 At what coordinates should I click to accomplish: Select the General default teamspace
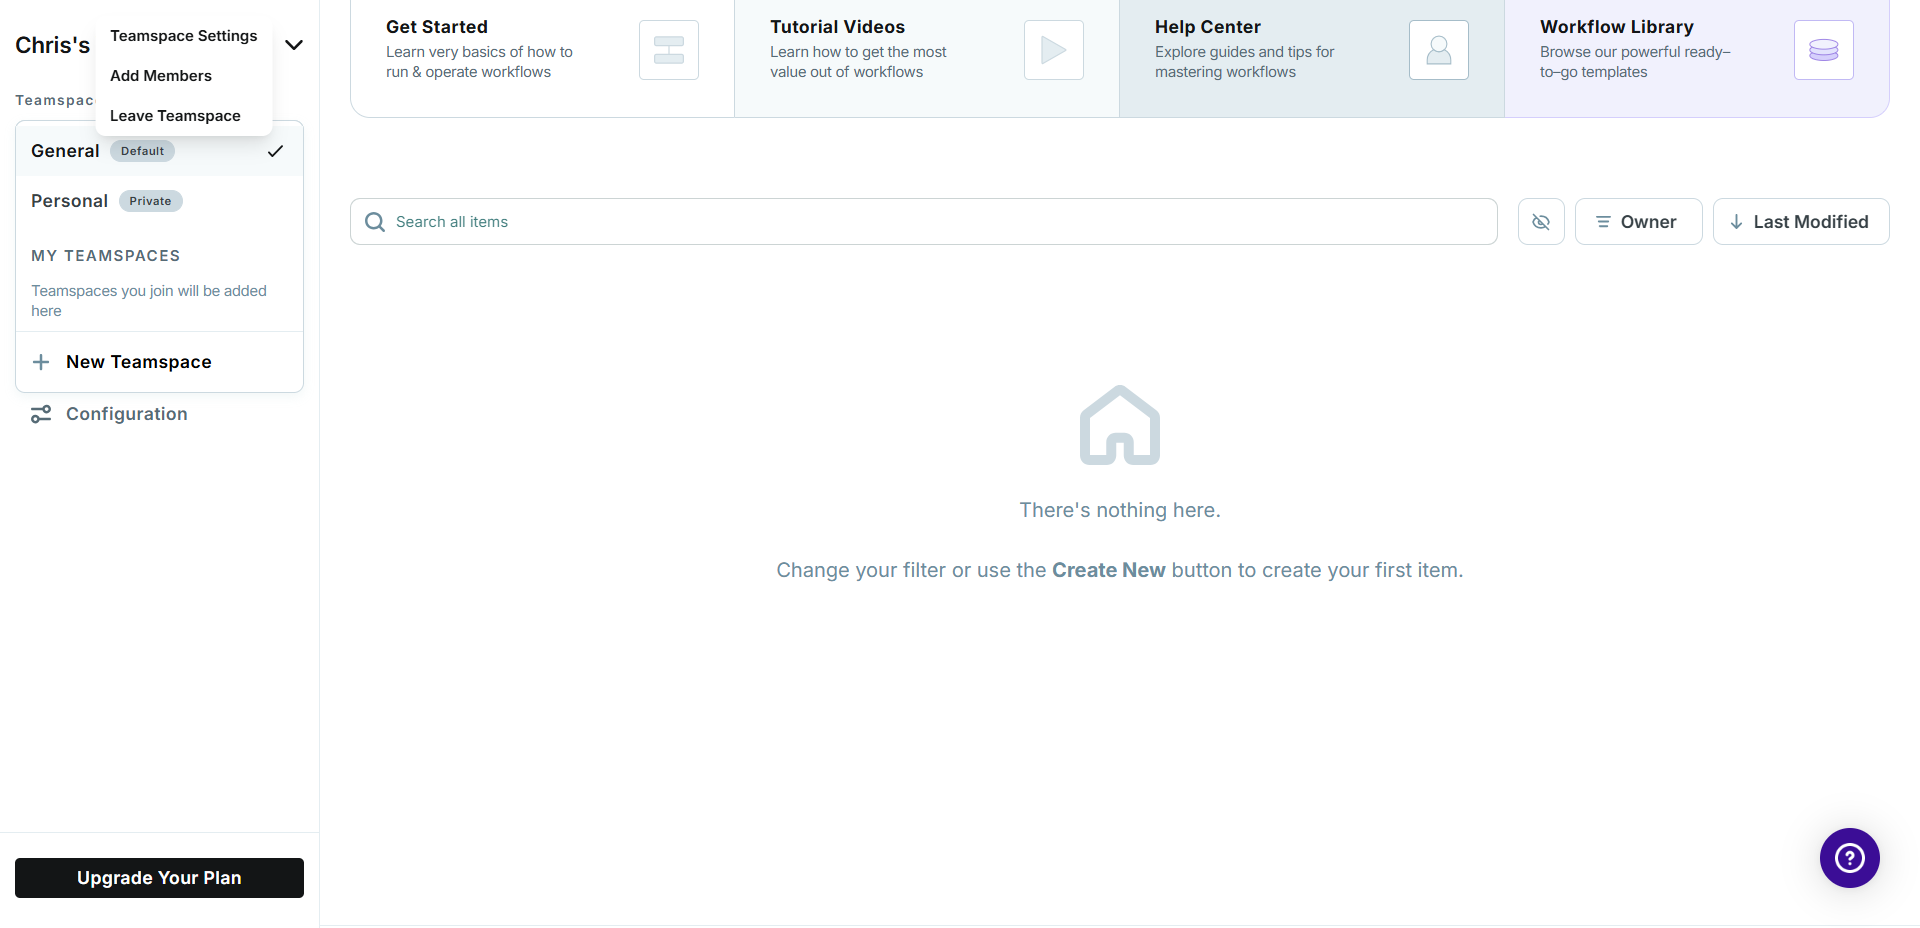point(159,151)
